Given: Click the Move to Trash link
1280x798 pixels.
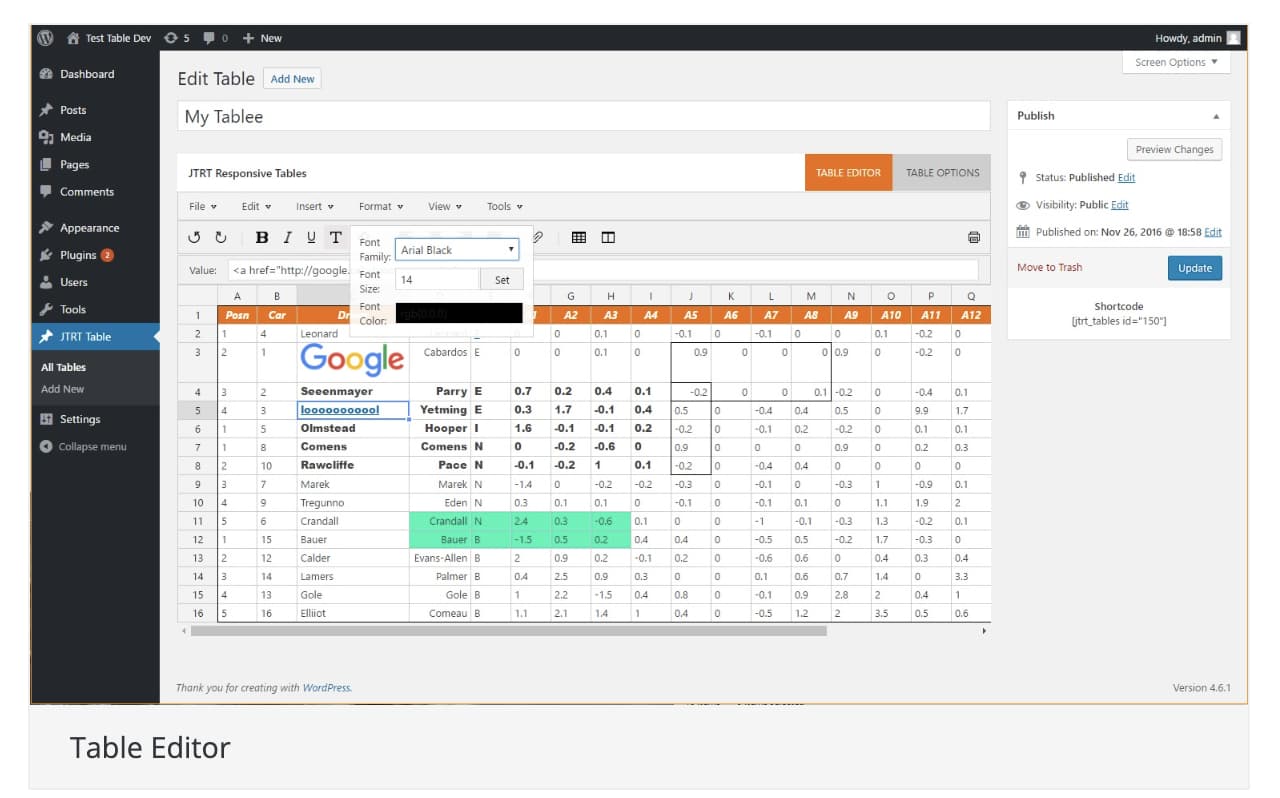Looking at the screenshot, I should click(x=1049, y=268).
